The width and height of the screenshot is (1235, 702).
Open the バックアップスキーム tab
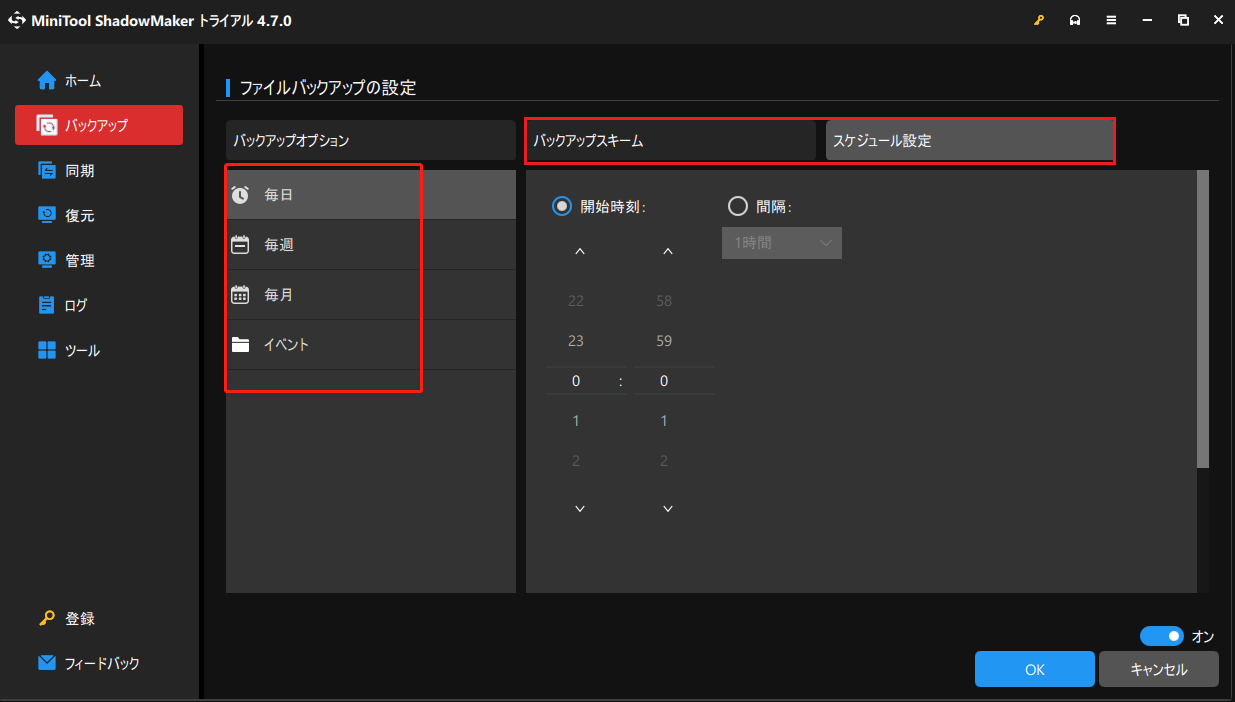click(x=671, y=140)
